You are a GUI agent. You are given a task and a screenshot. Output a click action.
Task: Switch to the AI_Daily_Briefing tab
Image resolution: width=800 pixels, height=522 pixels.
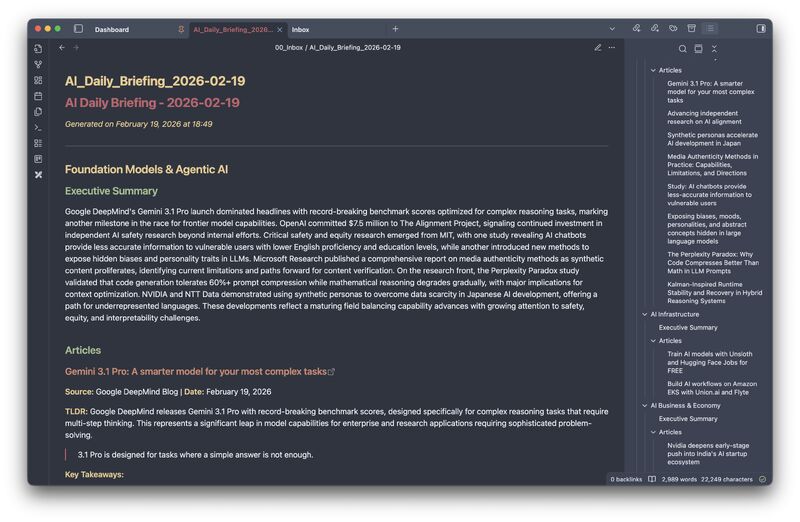[233, 30]
